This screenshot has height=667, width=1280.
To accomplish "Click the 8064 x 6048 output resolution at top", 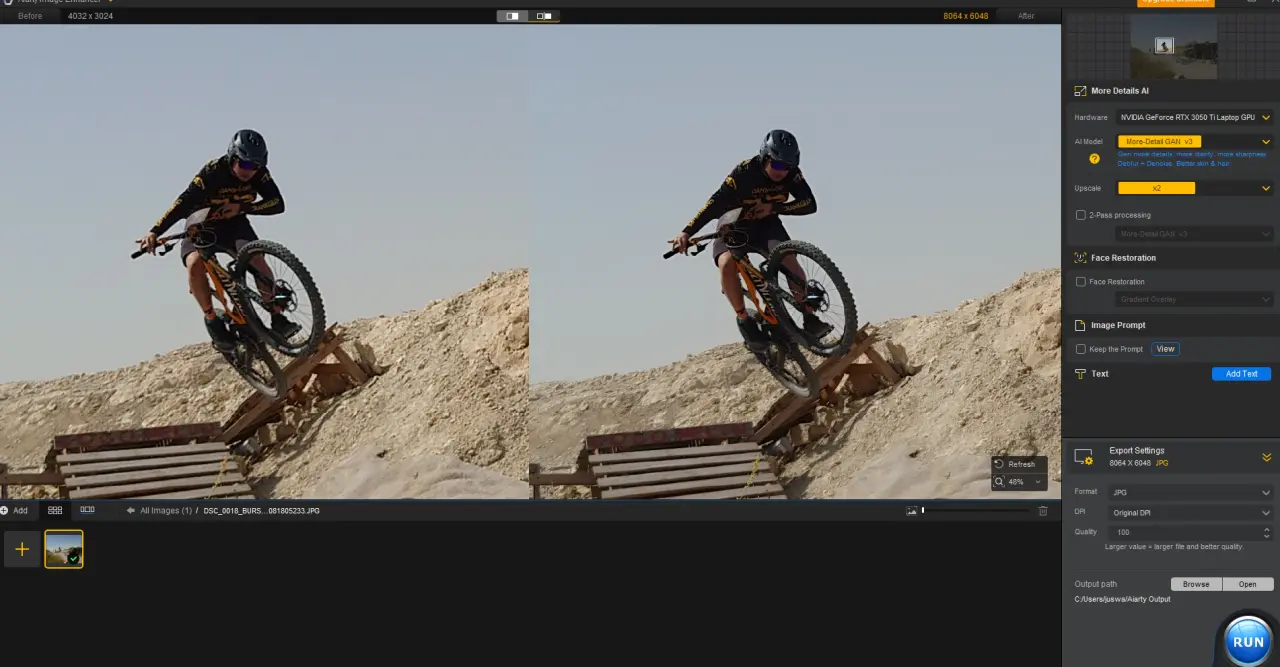I will 966,16.
